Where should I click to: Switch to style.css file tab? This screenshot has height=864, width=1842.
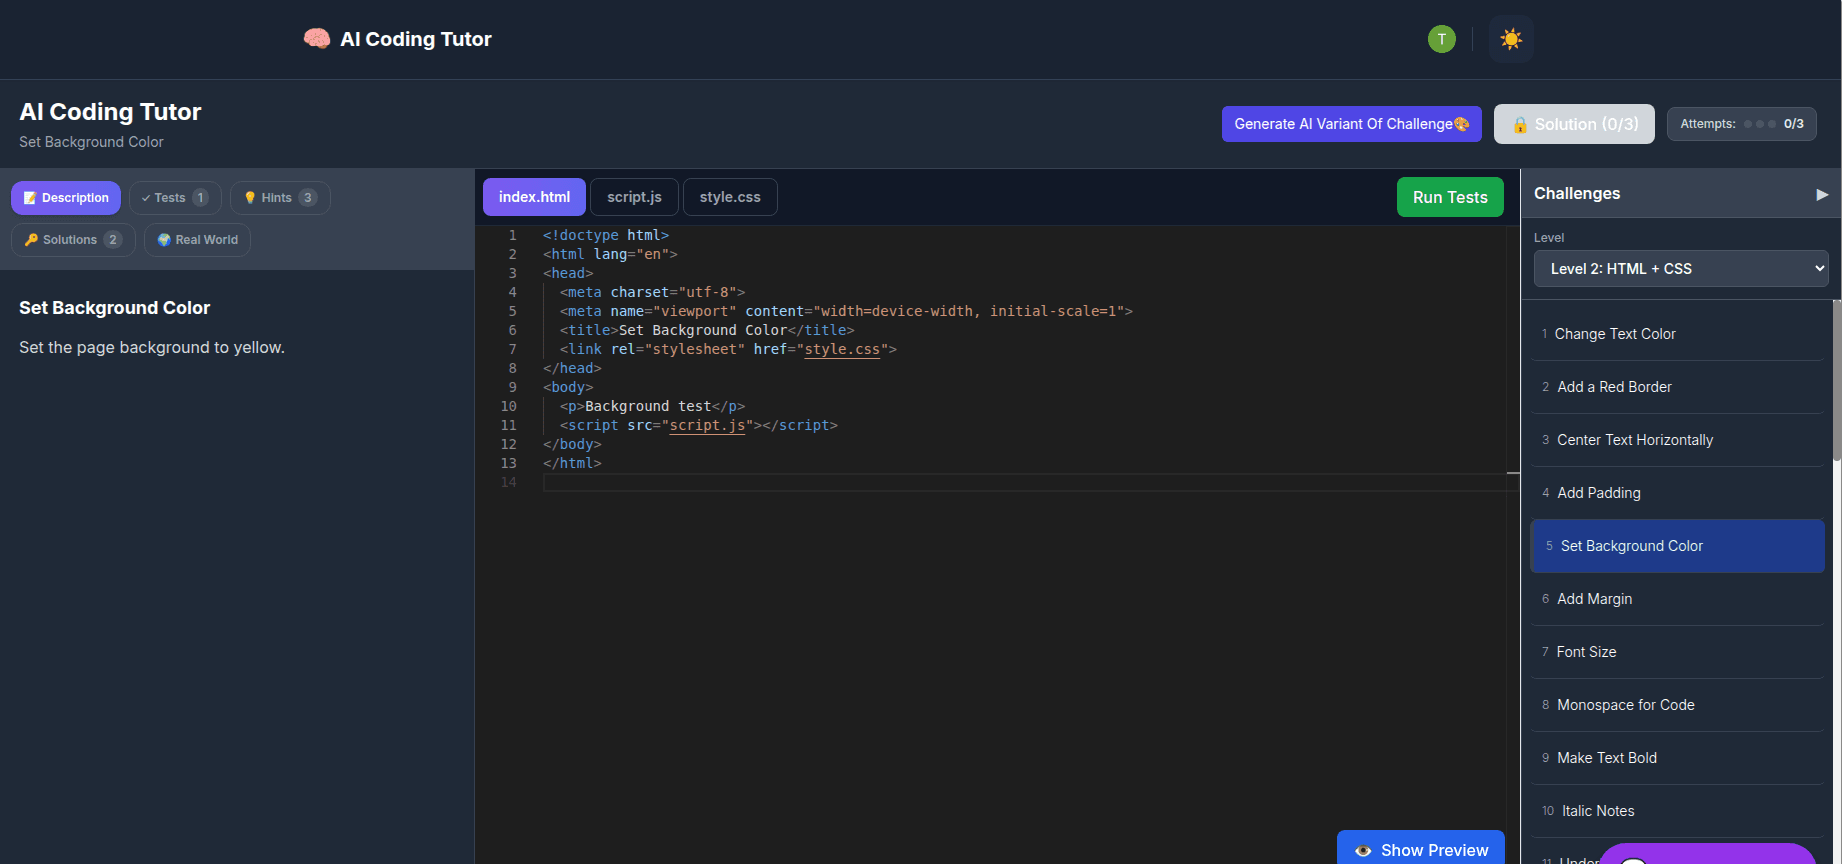tap(730, 197)
